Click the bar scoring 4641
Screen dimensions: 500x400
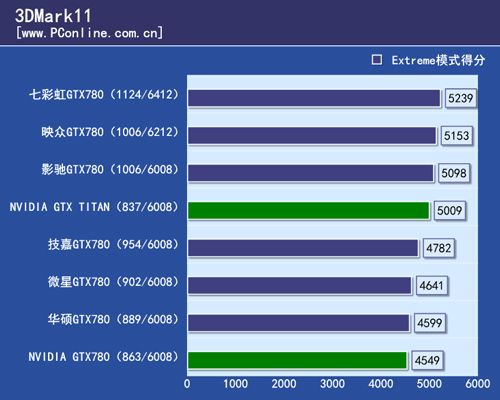(300, 286)
